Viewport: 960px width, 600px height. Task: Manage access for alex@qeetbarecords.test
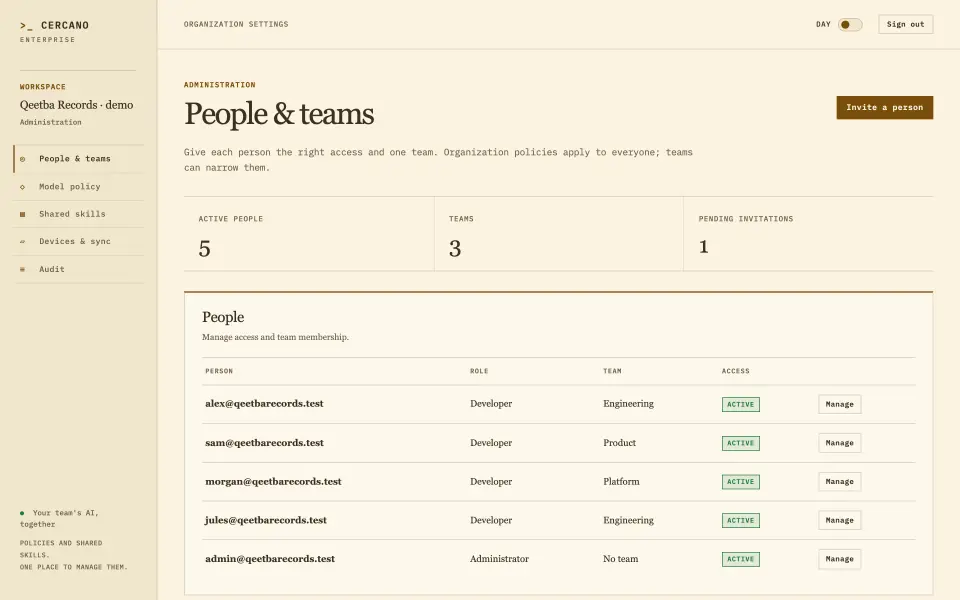[839, 404]
